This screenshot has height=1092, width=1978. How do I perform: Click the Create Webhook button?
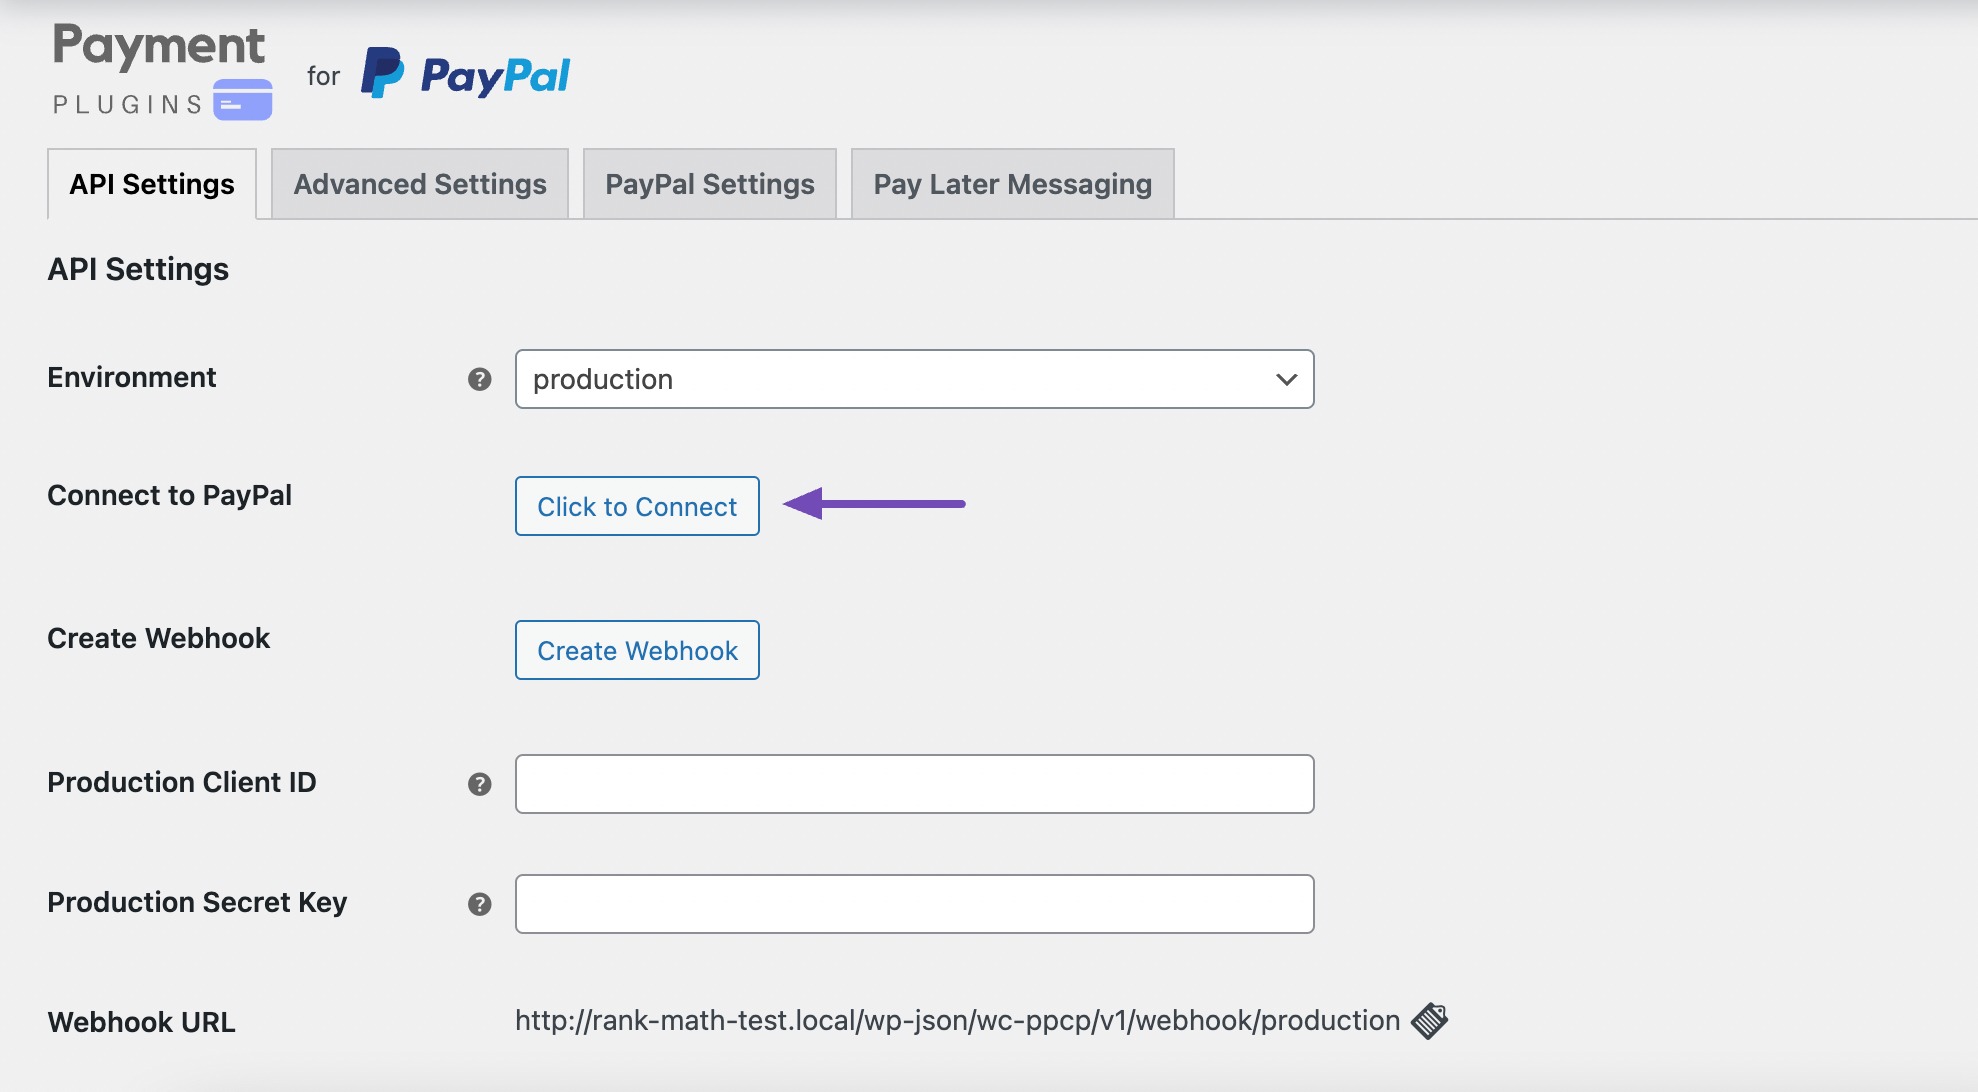coord(637,650)
